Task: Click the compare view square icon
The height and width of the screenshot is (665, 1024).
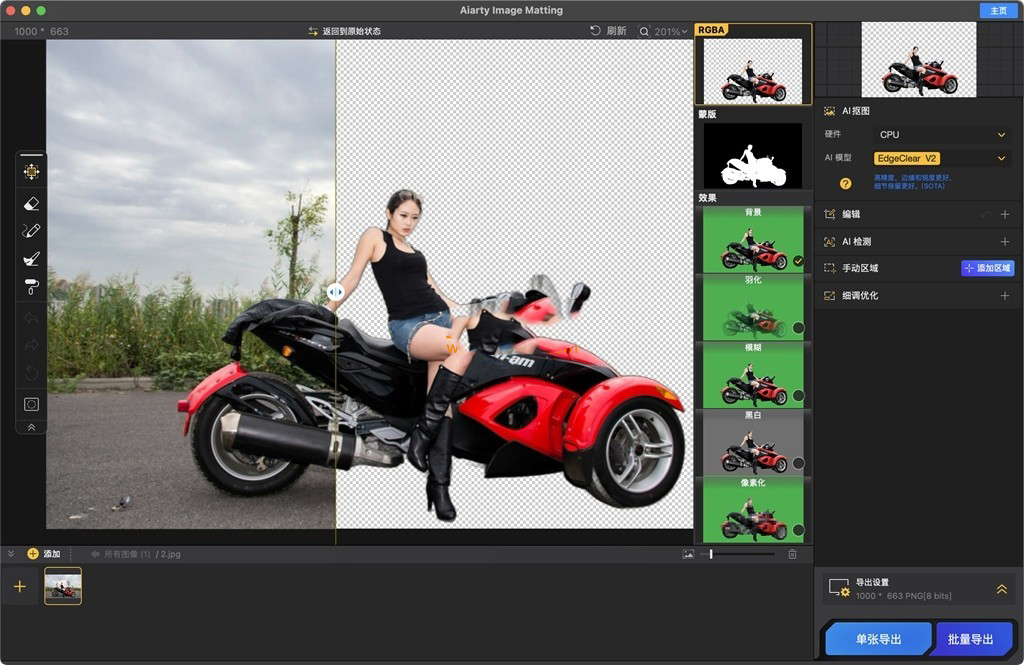Action: point(31,404)
